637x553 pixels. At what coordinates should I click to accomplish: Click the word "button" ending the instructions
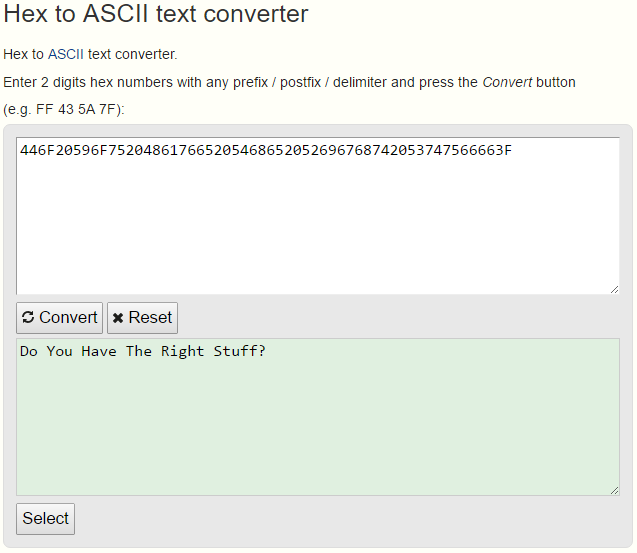click(556, 82)
